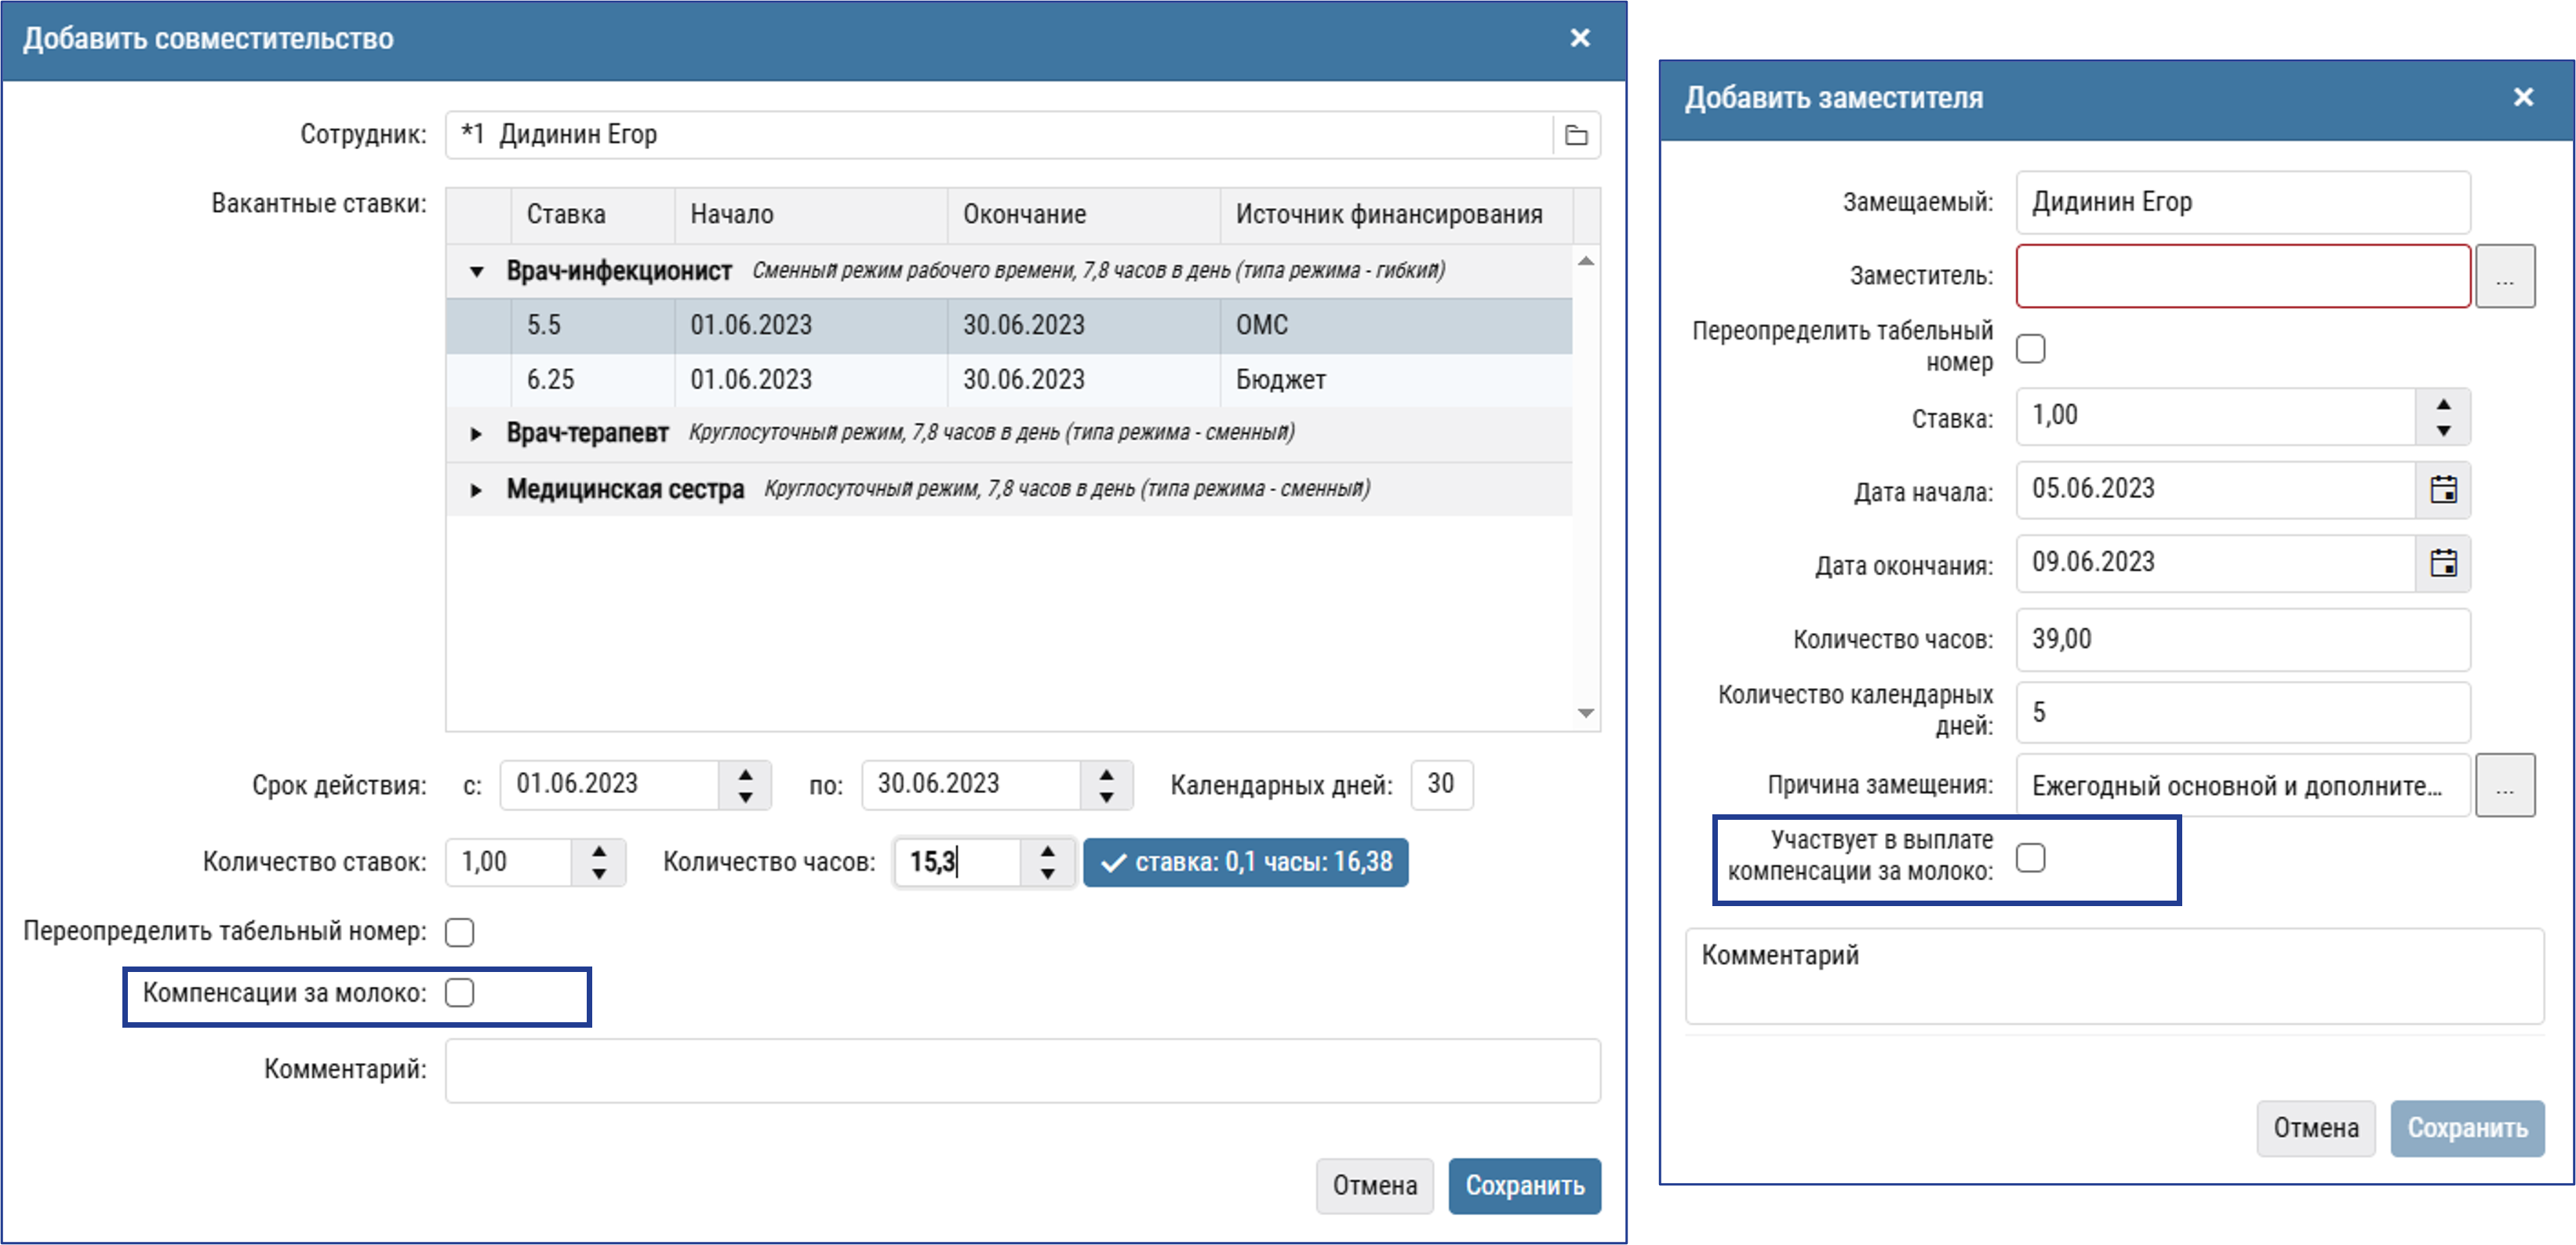Click the Заместитель input field
The width and height of the screenshot is (2576, 1245).
tap(2242, 277)
